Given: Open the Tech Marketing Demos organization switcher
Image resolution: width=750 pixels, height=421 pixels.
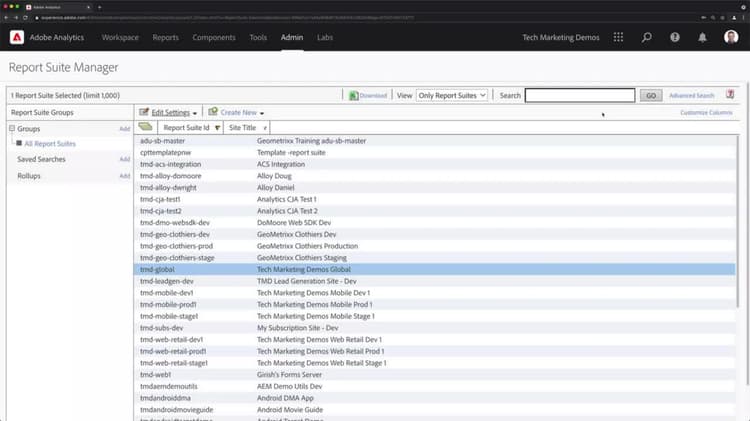Looking at the screenshot, I should click(561, 37).
